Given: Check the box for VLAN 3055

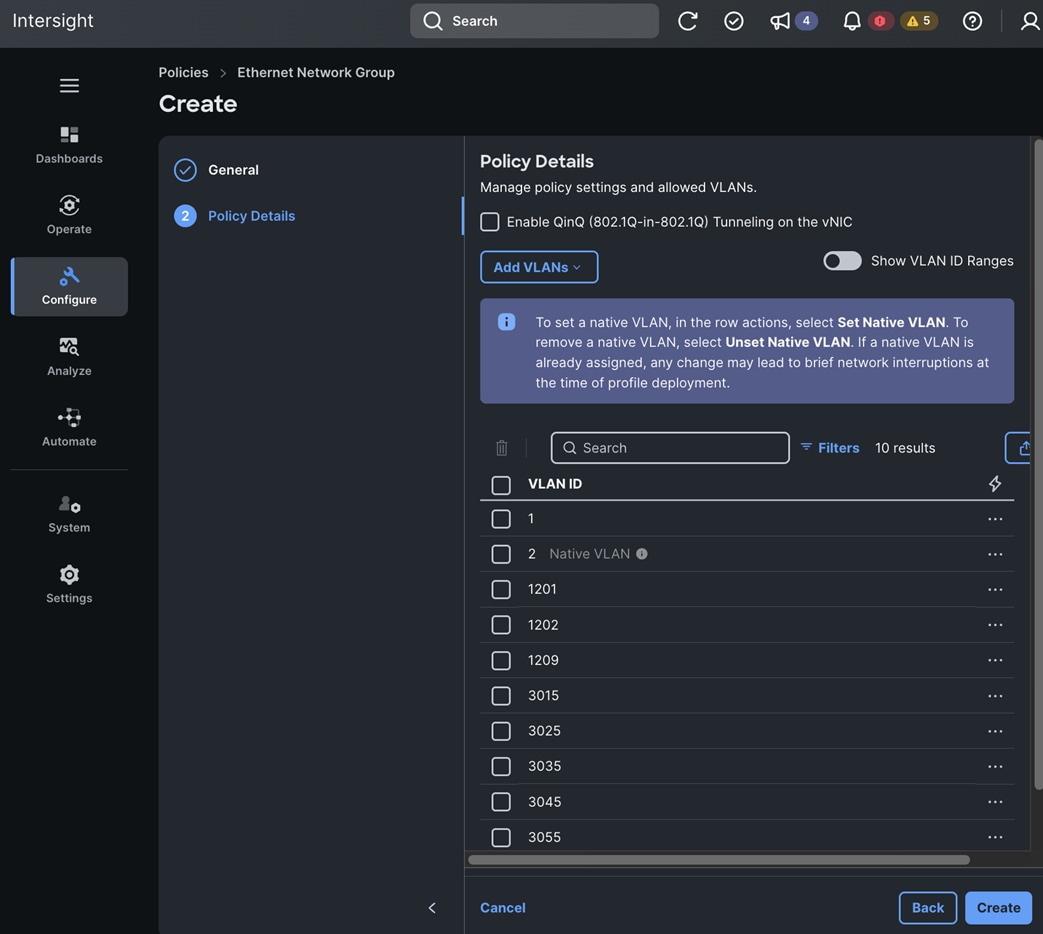Looking at the screenshot, I should (x=501, y=838).
